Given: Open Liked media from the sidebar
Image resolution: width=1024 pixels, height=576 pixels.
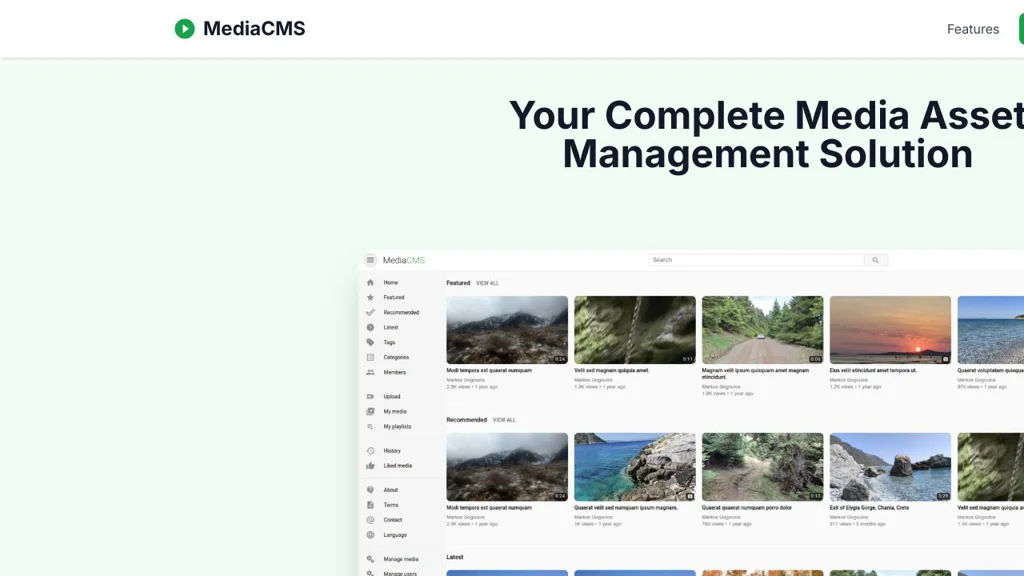Looking at the screenshot, I should (398, 466).
